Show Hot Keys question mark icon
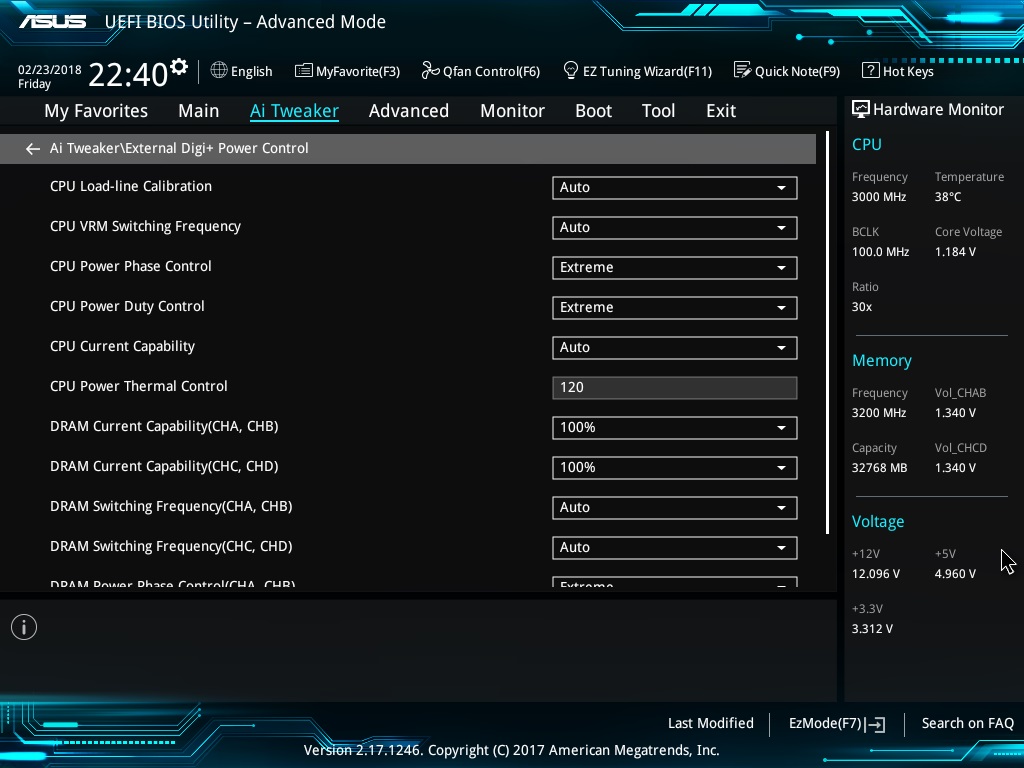 (871, 71)
